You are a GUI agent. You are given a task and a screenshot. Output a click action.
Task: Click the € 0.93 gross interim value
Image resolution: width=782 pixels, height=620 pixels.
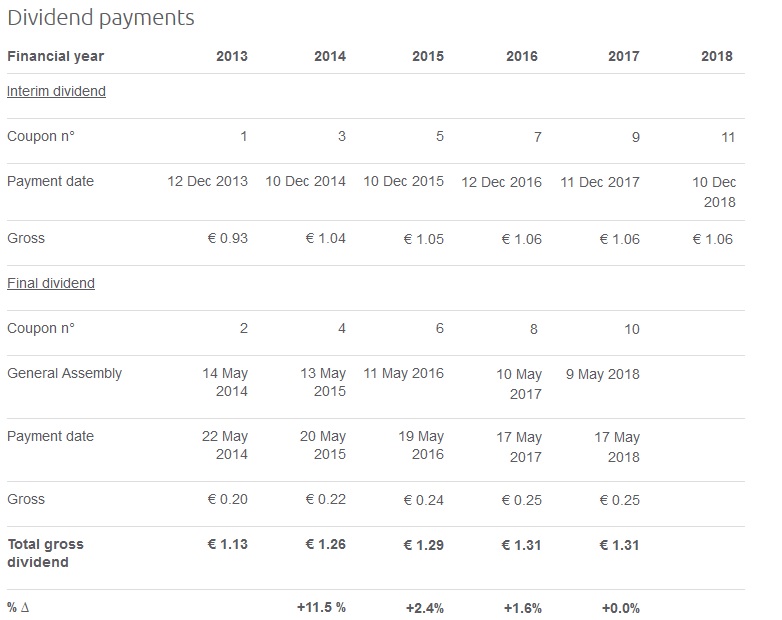click(x=226, y=239)
